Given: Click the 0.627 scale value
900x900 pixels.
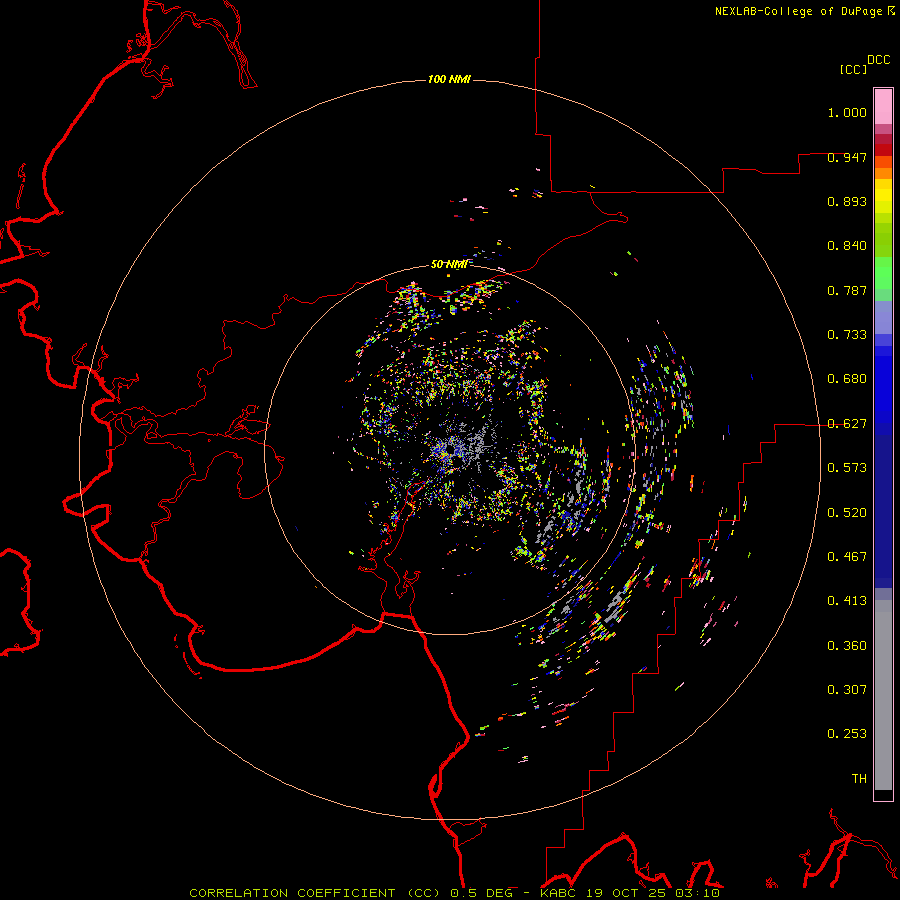Looking at the screenshot, I should [x=847, y=424].
